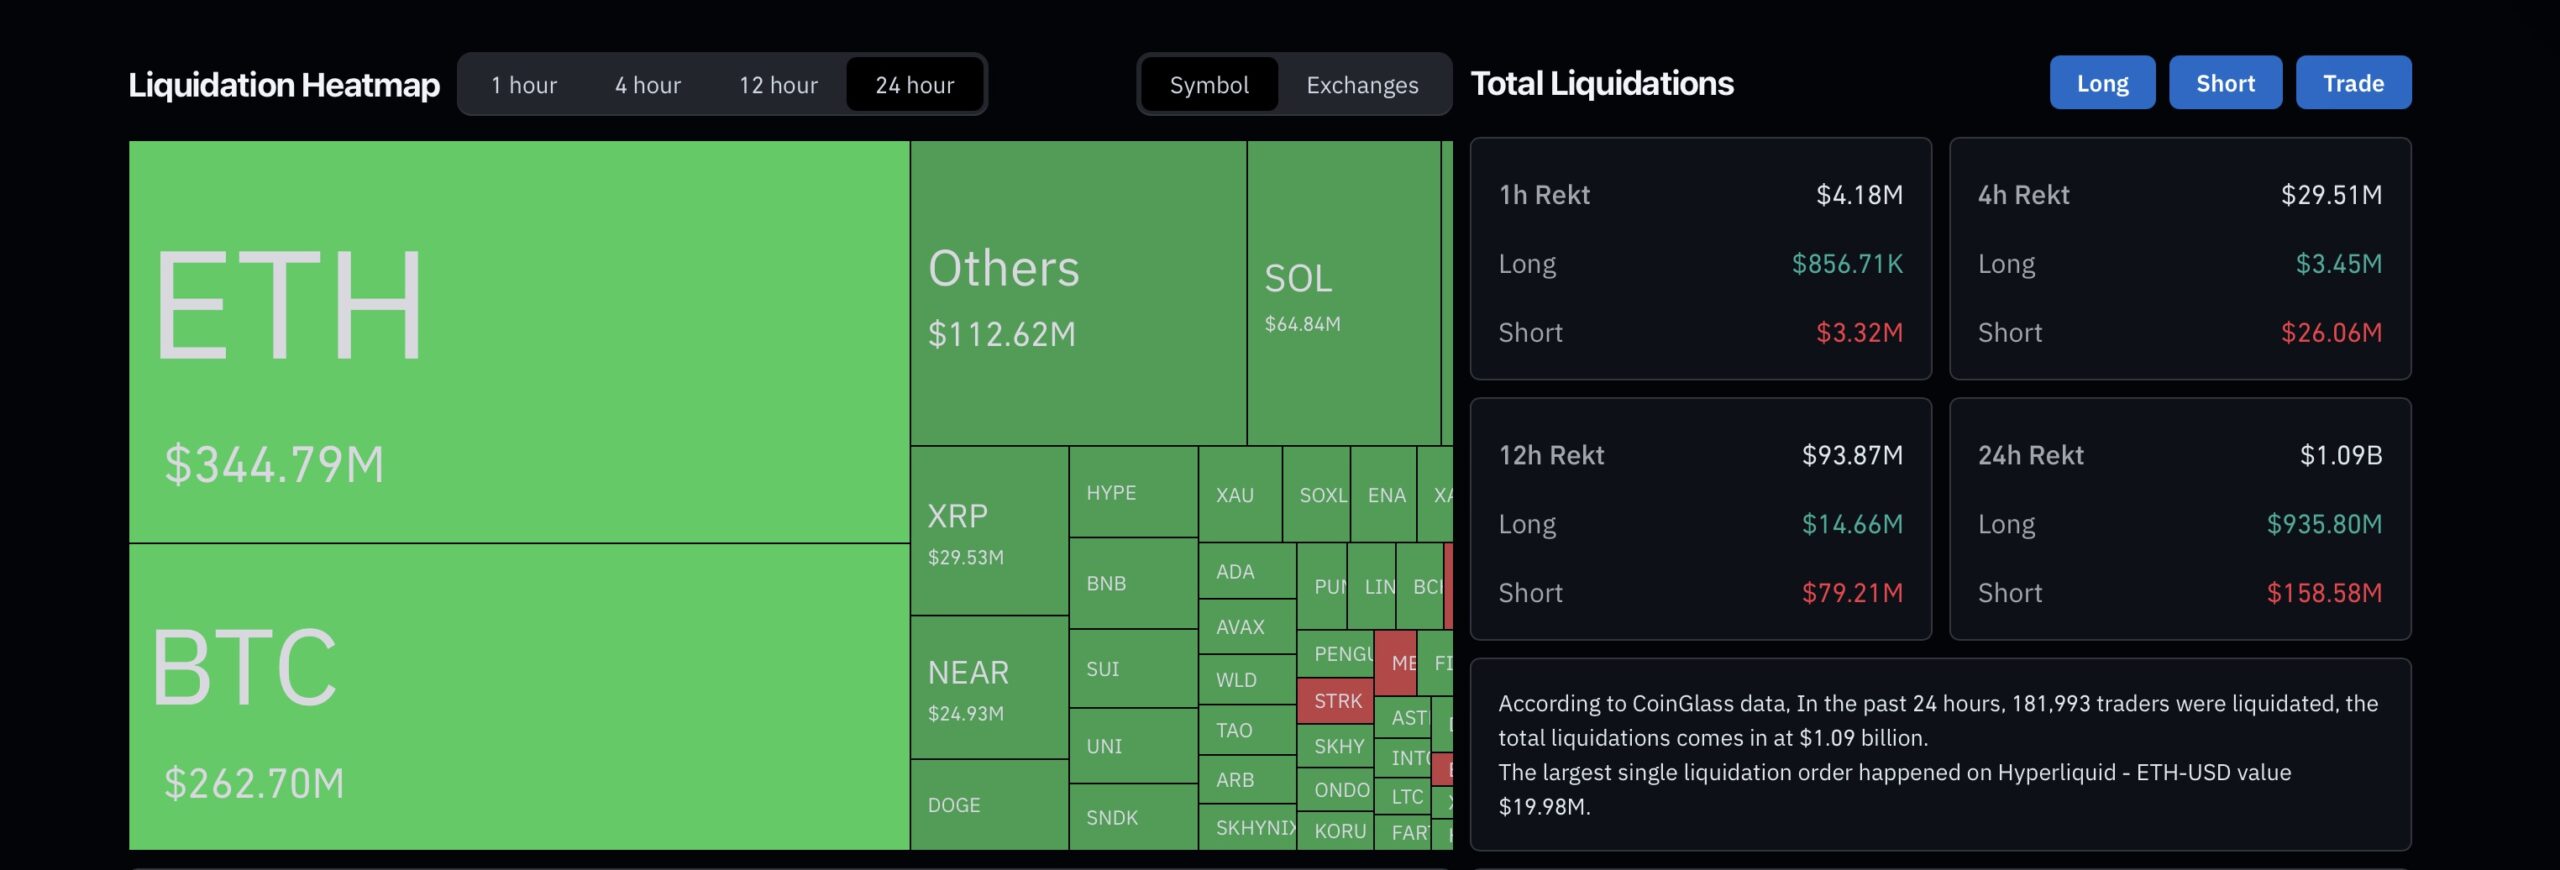
Task: Select the HYPE heatmap tile
Action: (x=1133, y=492)
